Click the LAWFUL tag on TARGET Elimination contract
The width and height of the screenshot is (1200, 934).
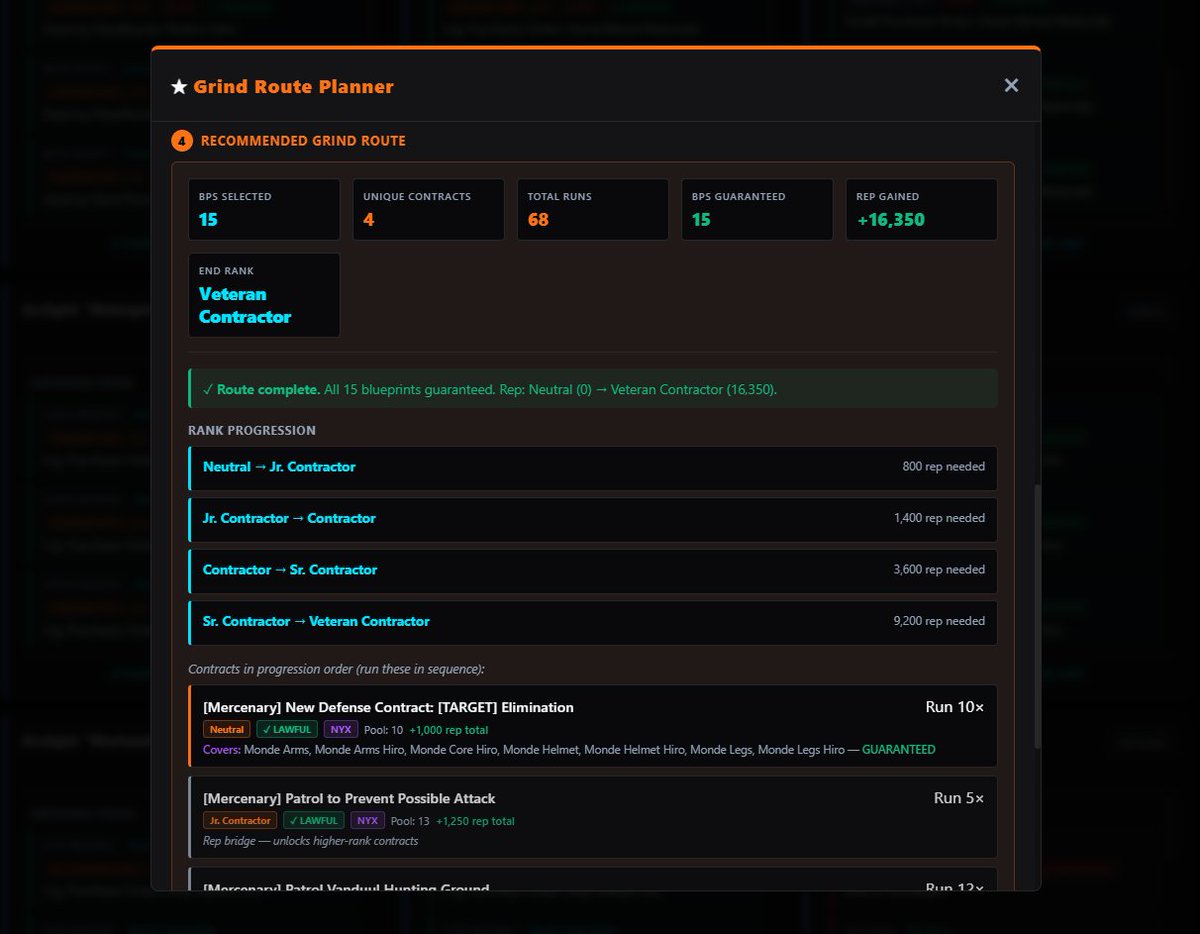pyautogui.click(x=287, y=730)
